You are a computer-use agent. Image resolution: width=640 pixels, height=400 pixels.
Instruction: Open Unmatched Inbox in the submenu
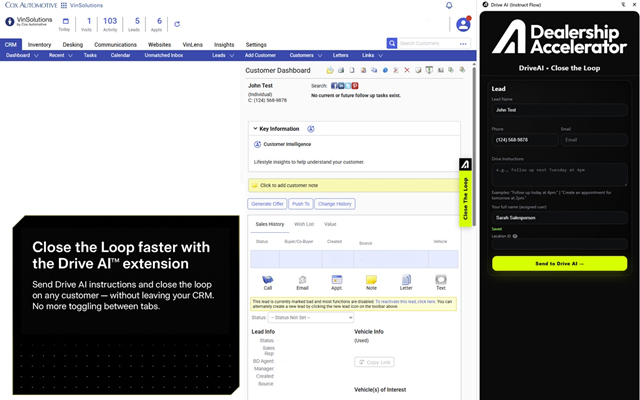164,55
